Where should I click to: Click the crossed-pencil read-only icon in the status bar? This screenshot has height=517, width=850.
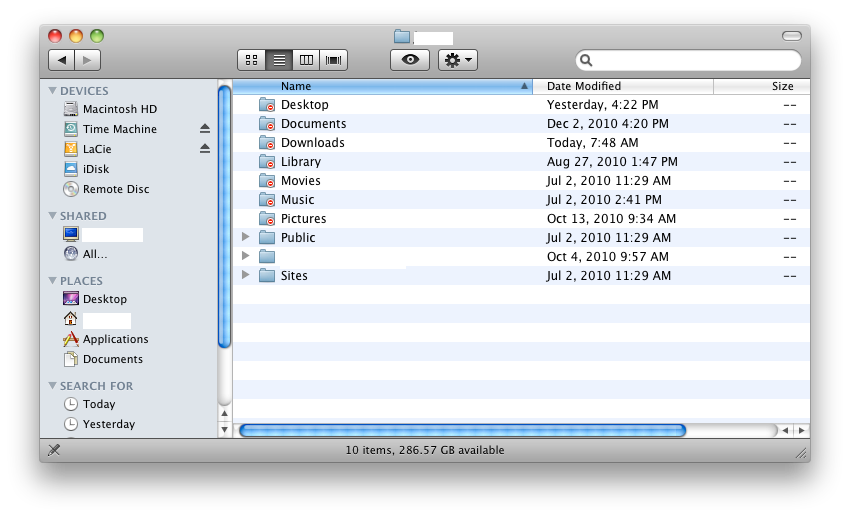pyautogui.click(x=54, y=450)
